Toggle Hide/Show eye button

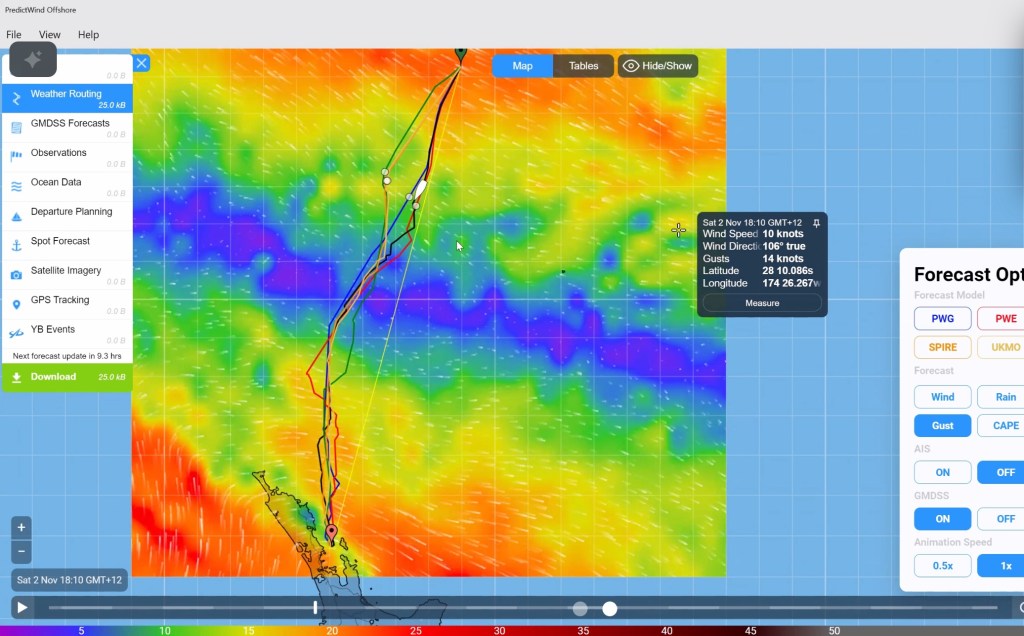click(657, 66)
